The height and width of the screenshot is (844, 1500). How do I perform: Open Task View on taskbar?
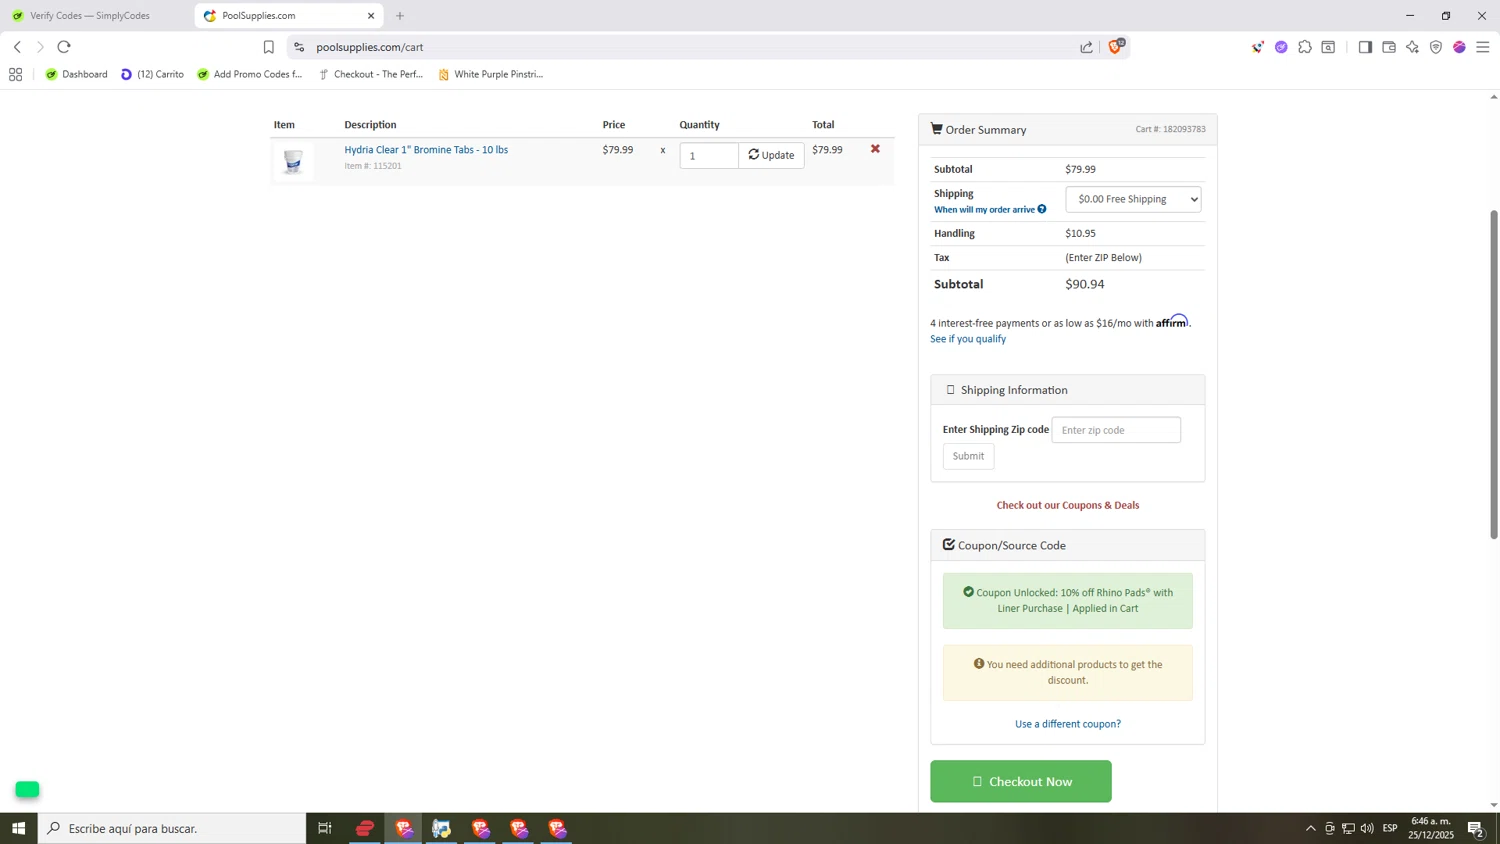(x=325, y=828)
